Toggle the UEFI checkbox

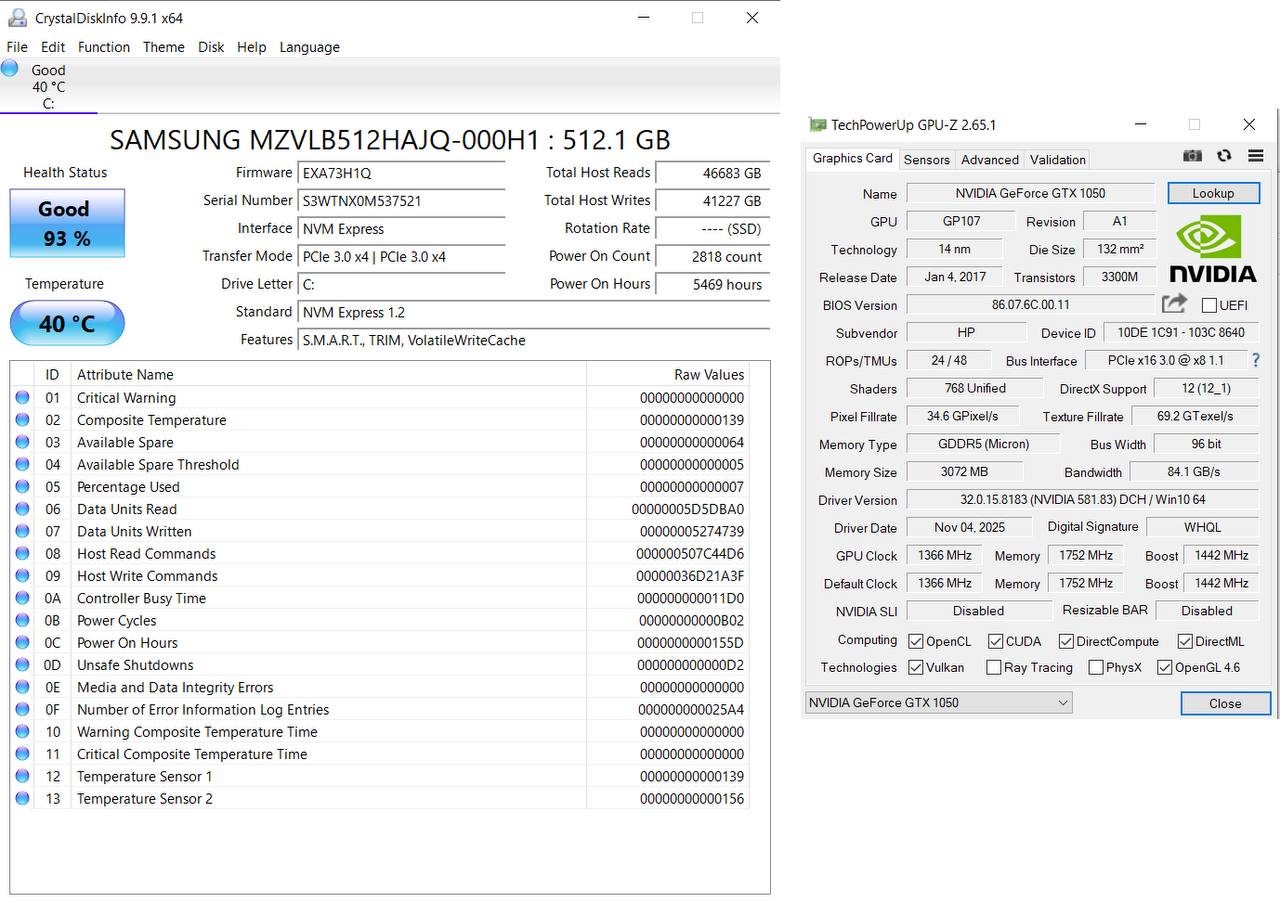[x=1209, y=305]
